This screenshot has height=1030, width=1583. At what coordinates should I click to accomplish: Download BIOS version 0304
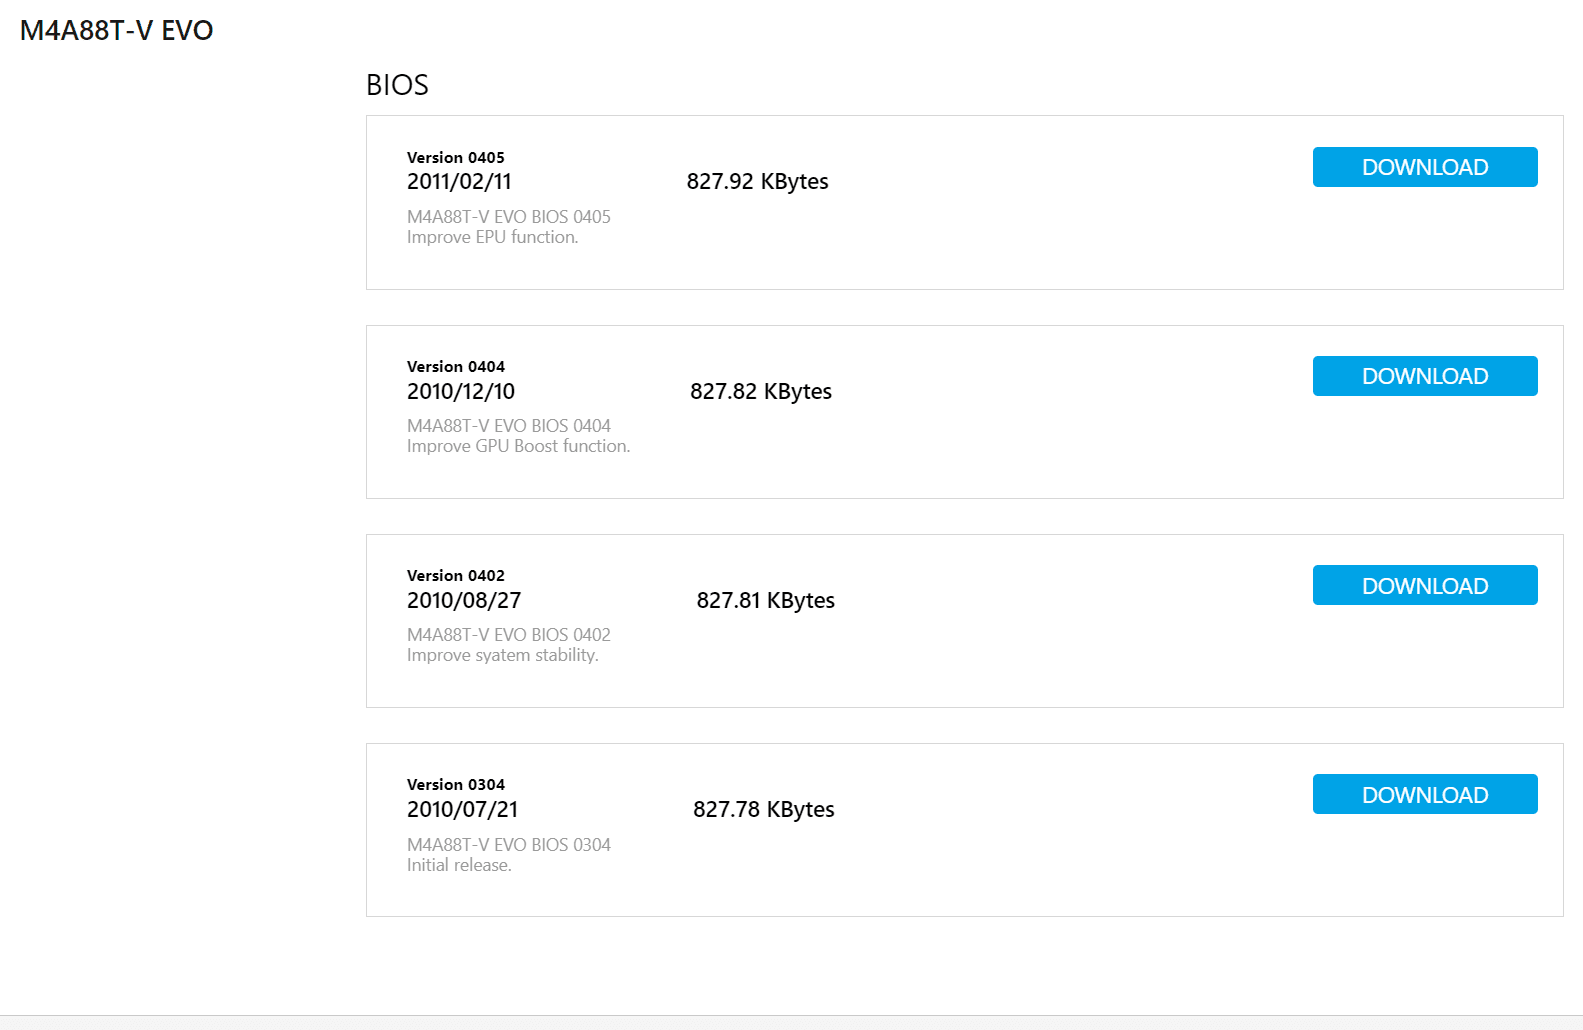[x=1425, y=794]
